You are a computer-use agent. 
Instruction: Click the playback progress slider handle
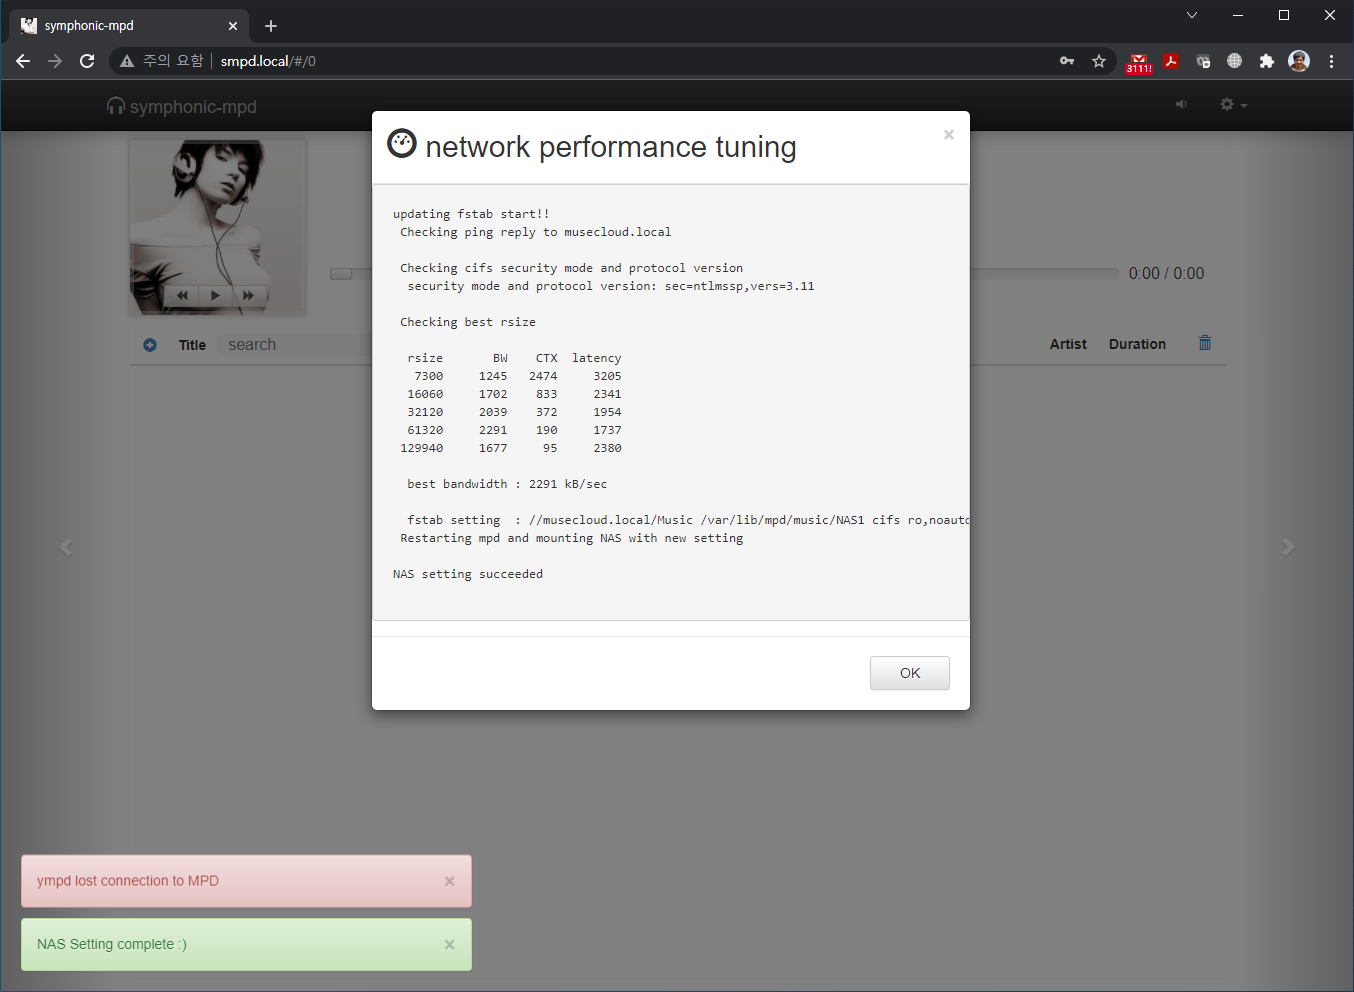[341, 274]
